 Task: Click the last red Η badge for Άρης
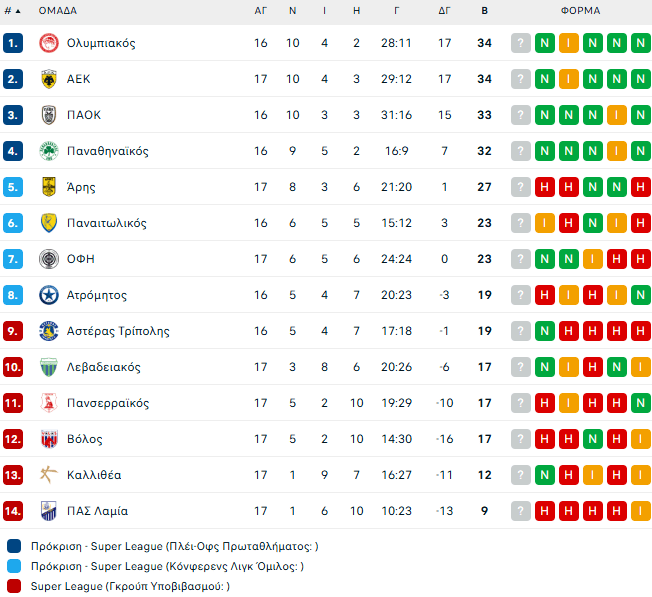click(641, 187)
